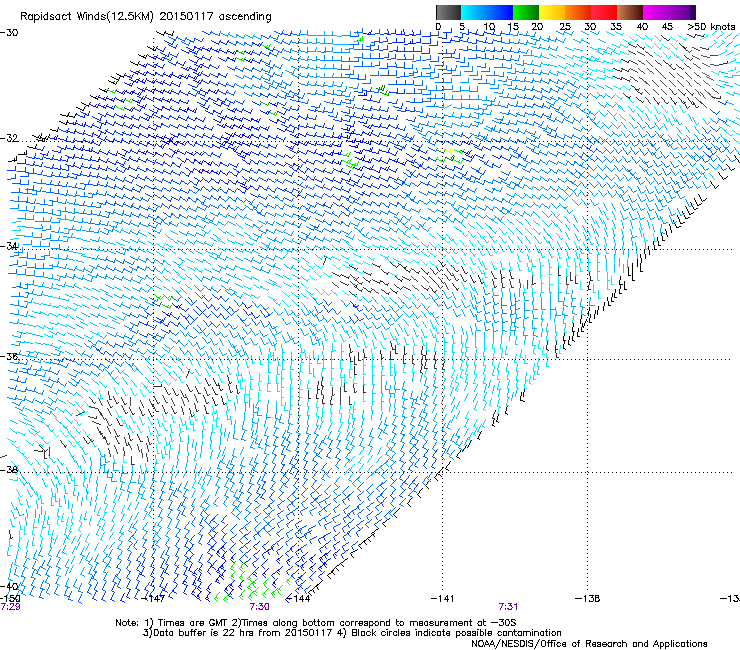This screenshot has height=650, width=740.
Task: Click the green 15-20 knots color band
Action: pyautogui.click(x=525, y=12)
